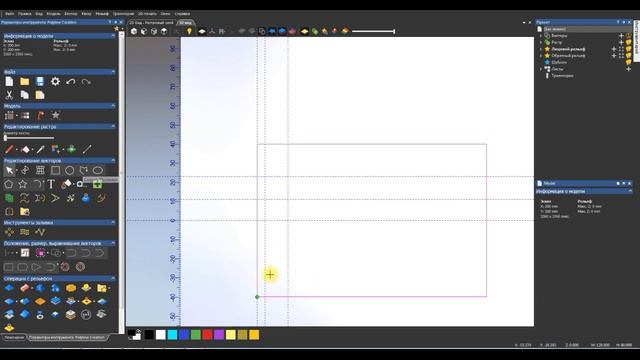Click the primary/secondary color swap box
Screen dimensions: 640x360
coord(134,335)
